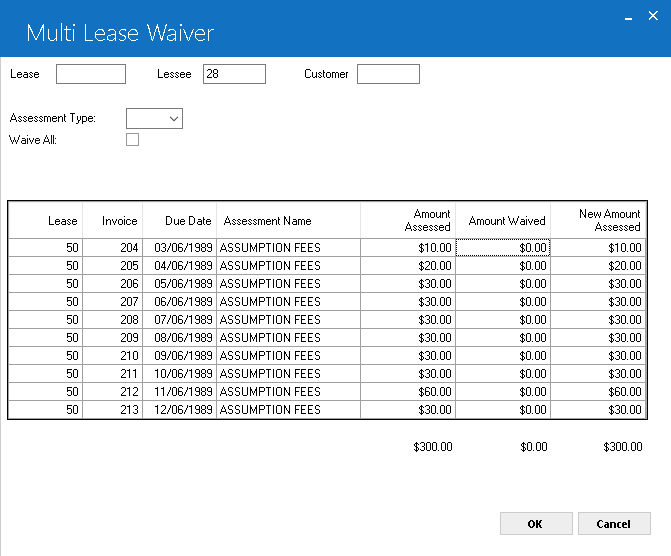Click the New Amount Assessed column header
Viewport: 671px width, 556px height.
[598, 220]
